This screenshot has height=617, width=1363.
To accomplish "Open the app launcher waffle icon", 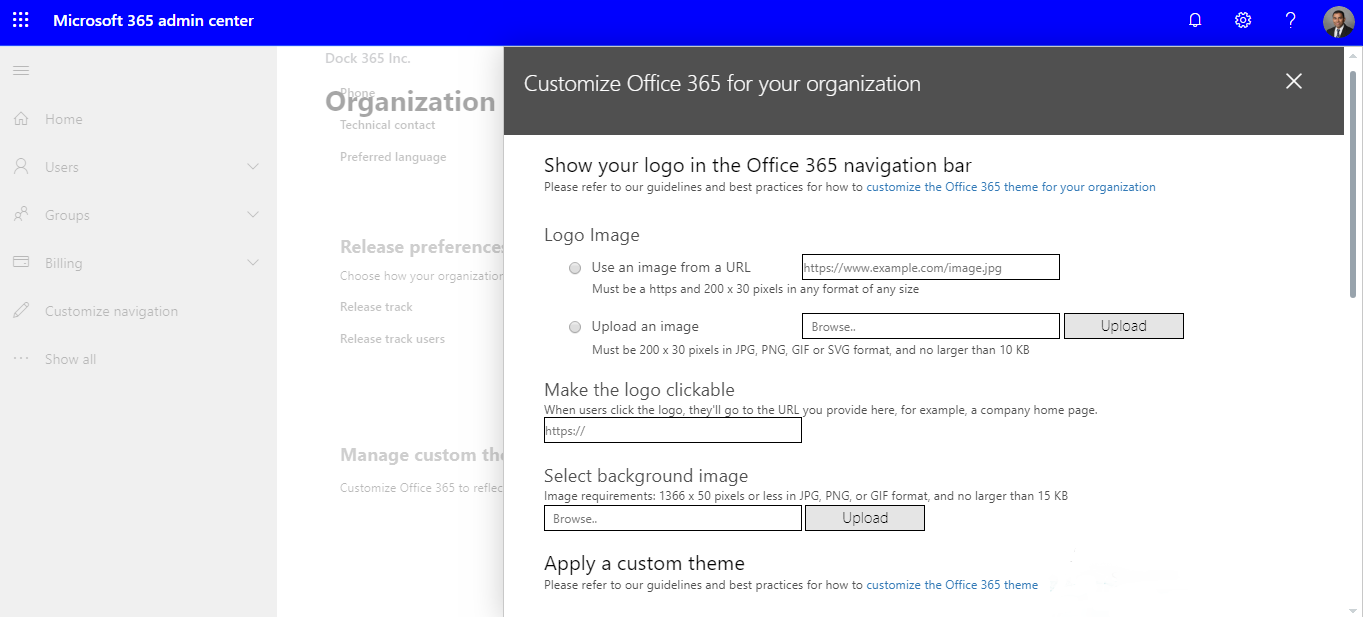I will click(x=20, y=20).
